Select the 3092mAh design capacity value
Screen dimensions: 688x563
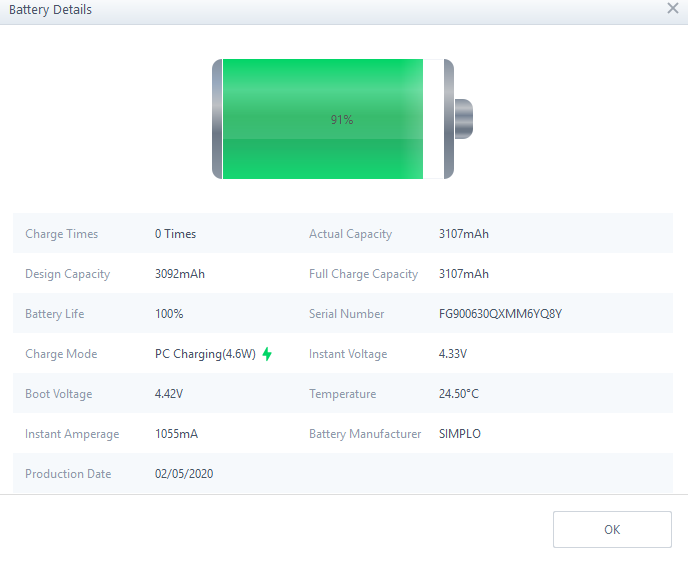pos(180,274)
